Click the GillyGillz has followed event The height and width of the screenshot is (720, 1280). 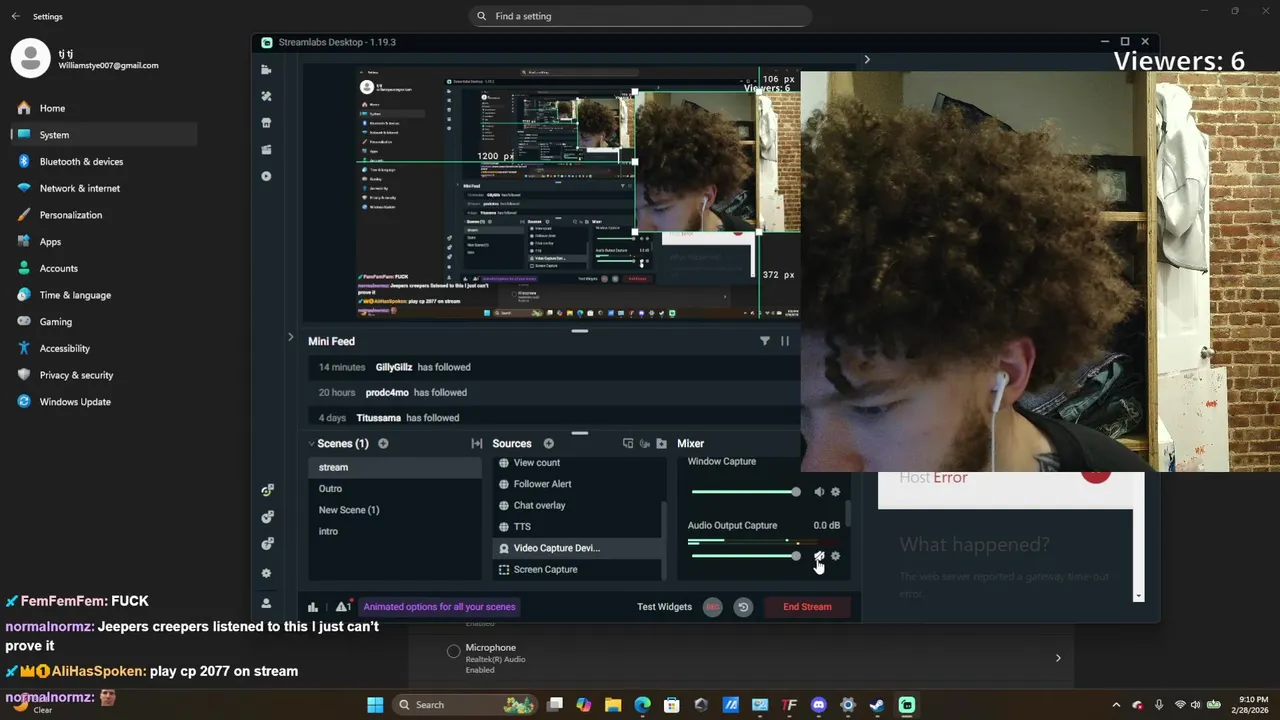tap(553, 367)
